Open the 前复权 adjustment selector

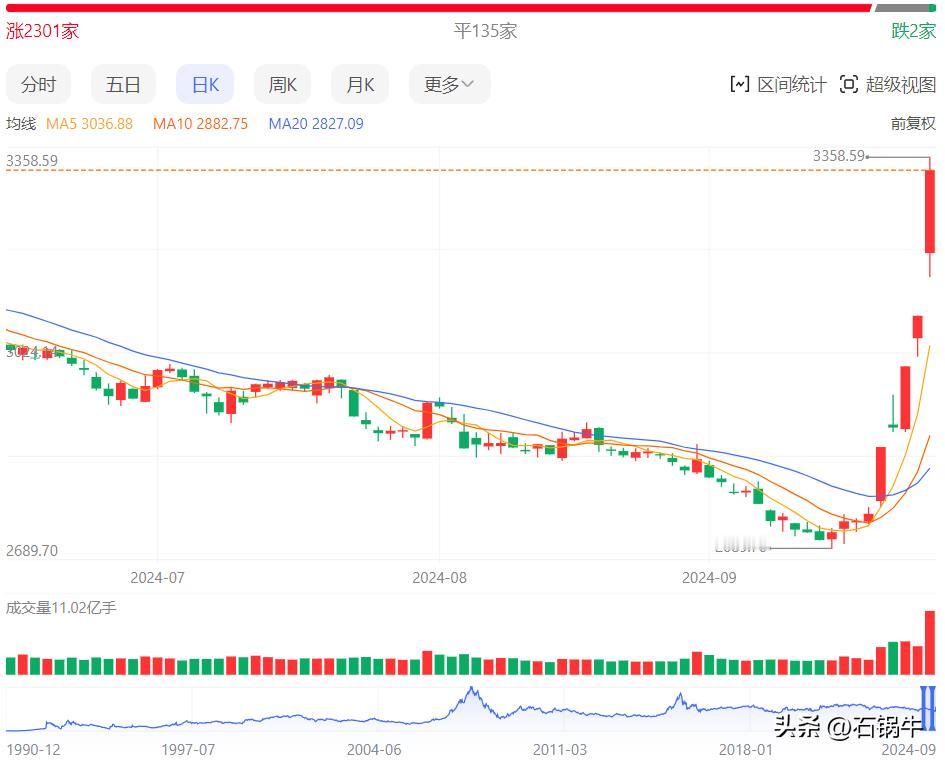(913, 124)
